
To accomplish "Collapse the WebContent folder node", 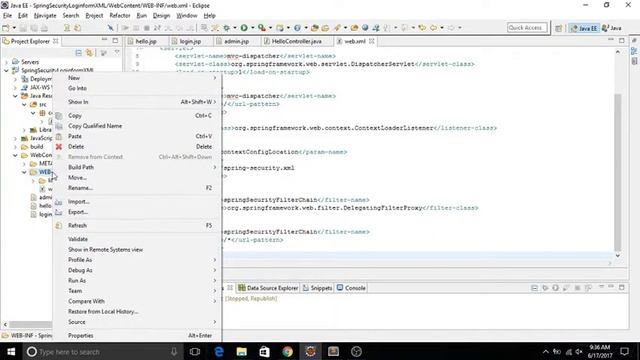I will pos(15,155).
